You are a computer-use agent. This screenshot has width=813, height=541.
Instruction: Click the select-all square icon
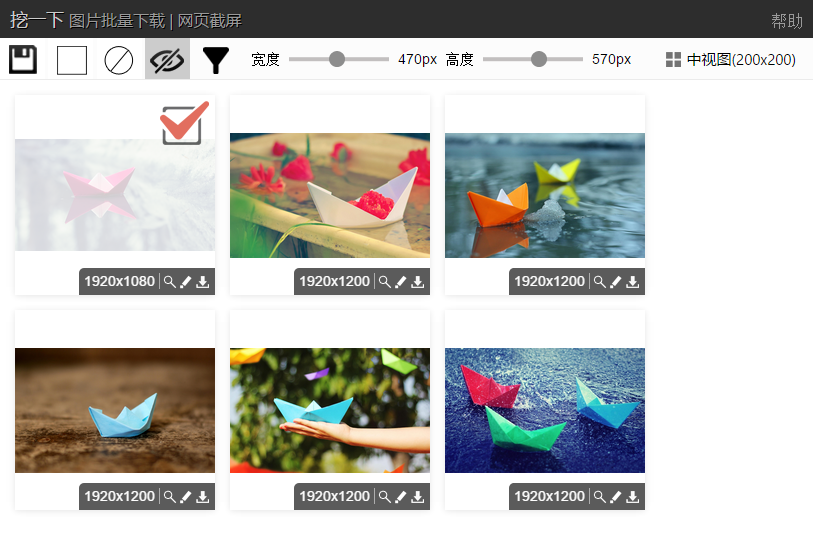click(x=72, y=60)
